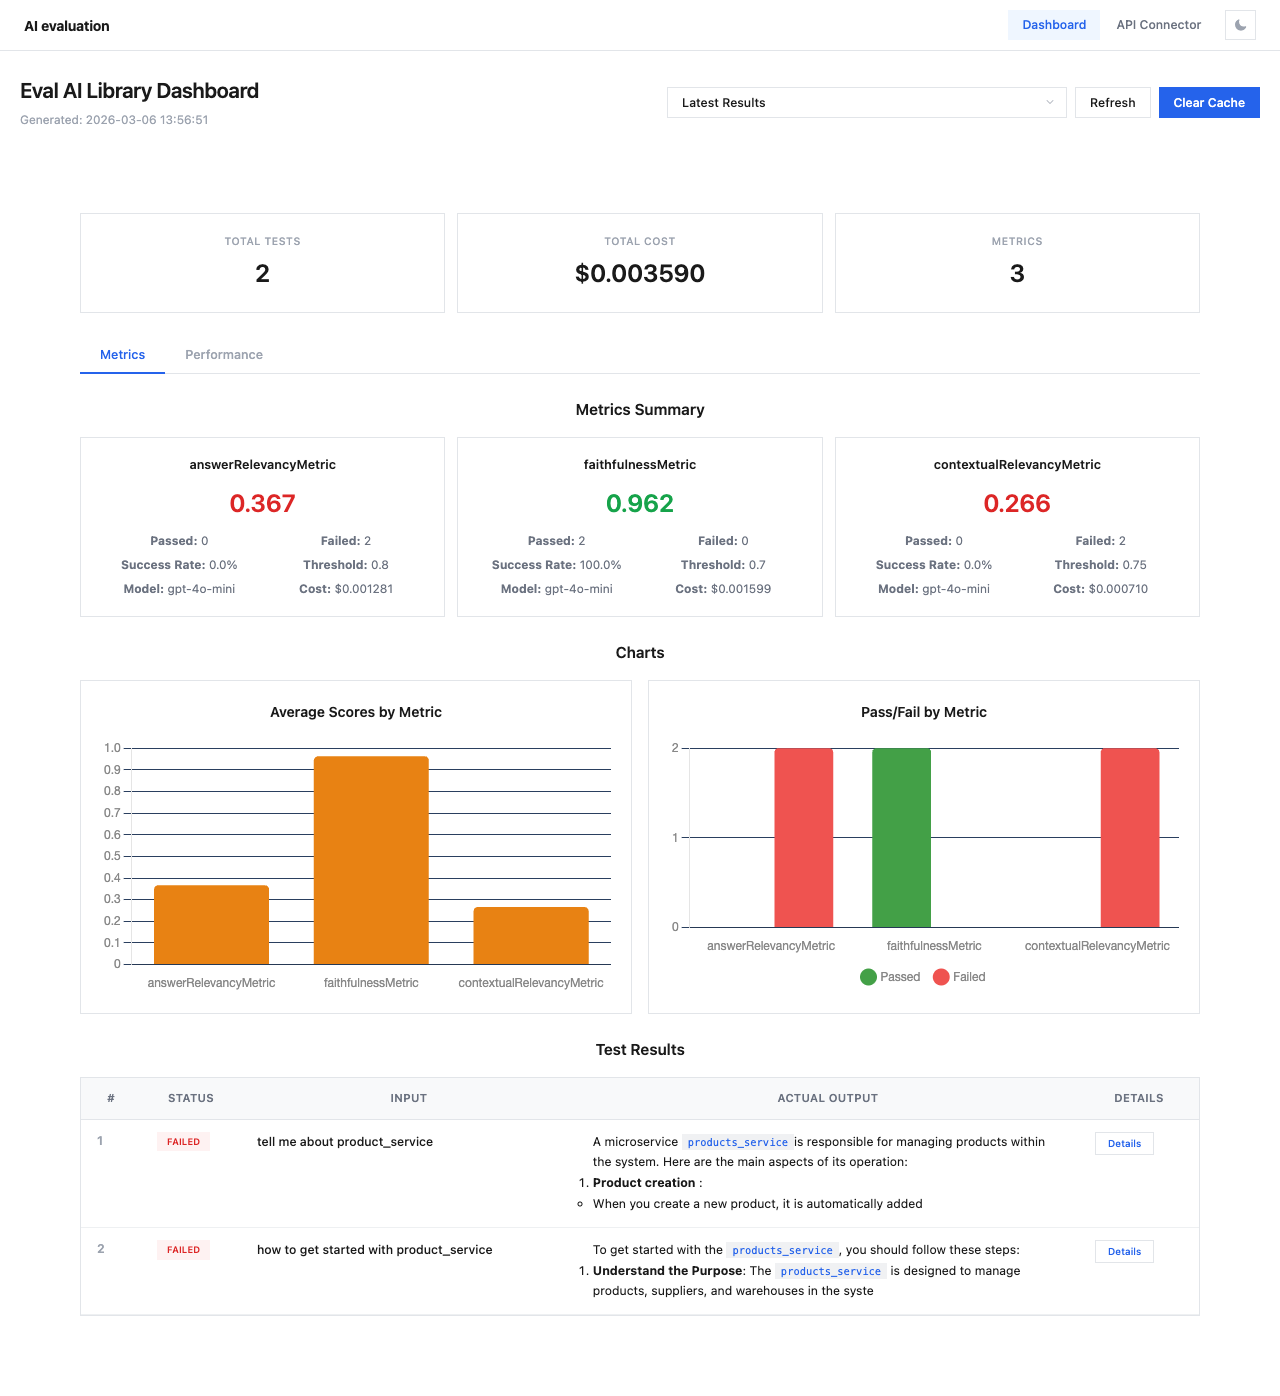Click the Total Cost summary card
Image resolution: width=1280 pixels, height=1396 pixels.
(x=639, y=262)
